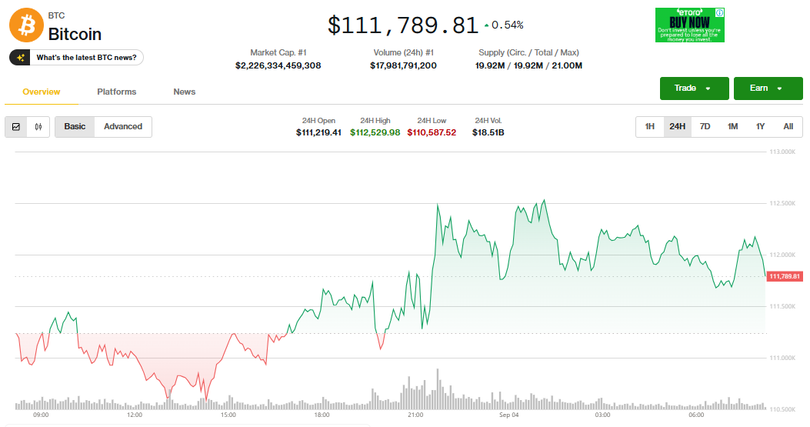810x427 pixels.
Task: Select the Advanced chart mode
Action: coord(123,127)
